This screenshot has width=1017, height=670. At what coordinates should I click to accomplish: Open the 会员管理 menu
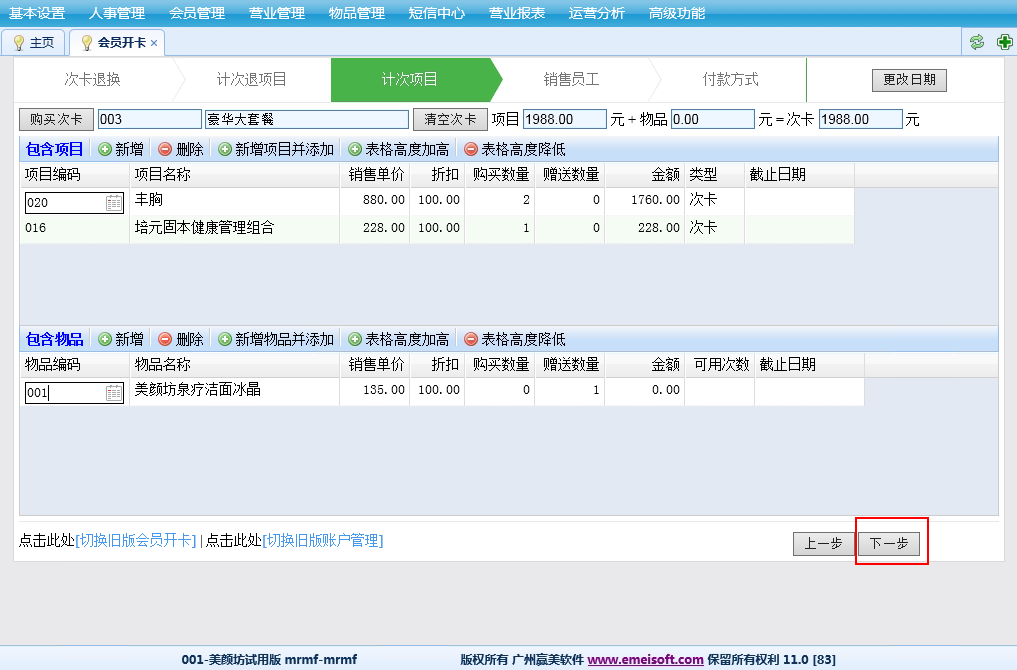(x=197, y=13)
